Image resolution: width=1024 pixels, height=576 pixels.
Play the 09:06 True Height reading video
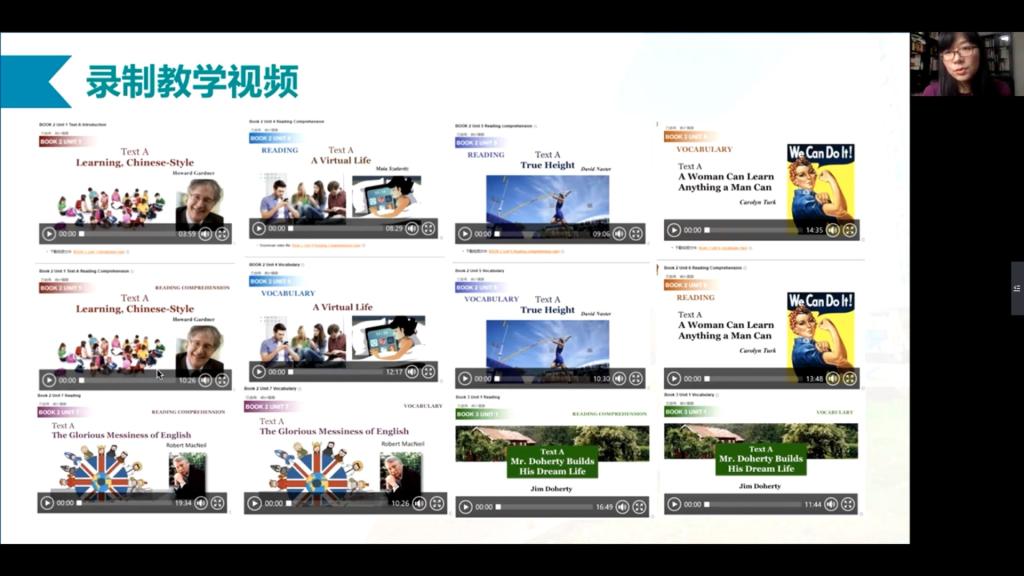click(x=465, y=234)
